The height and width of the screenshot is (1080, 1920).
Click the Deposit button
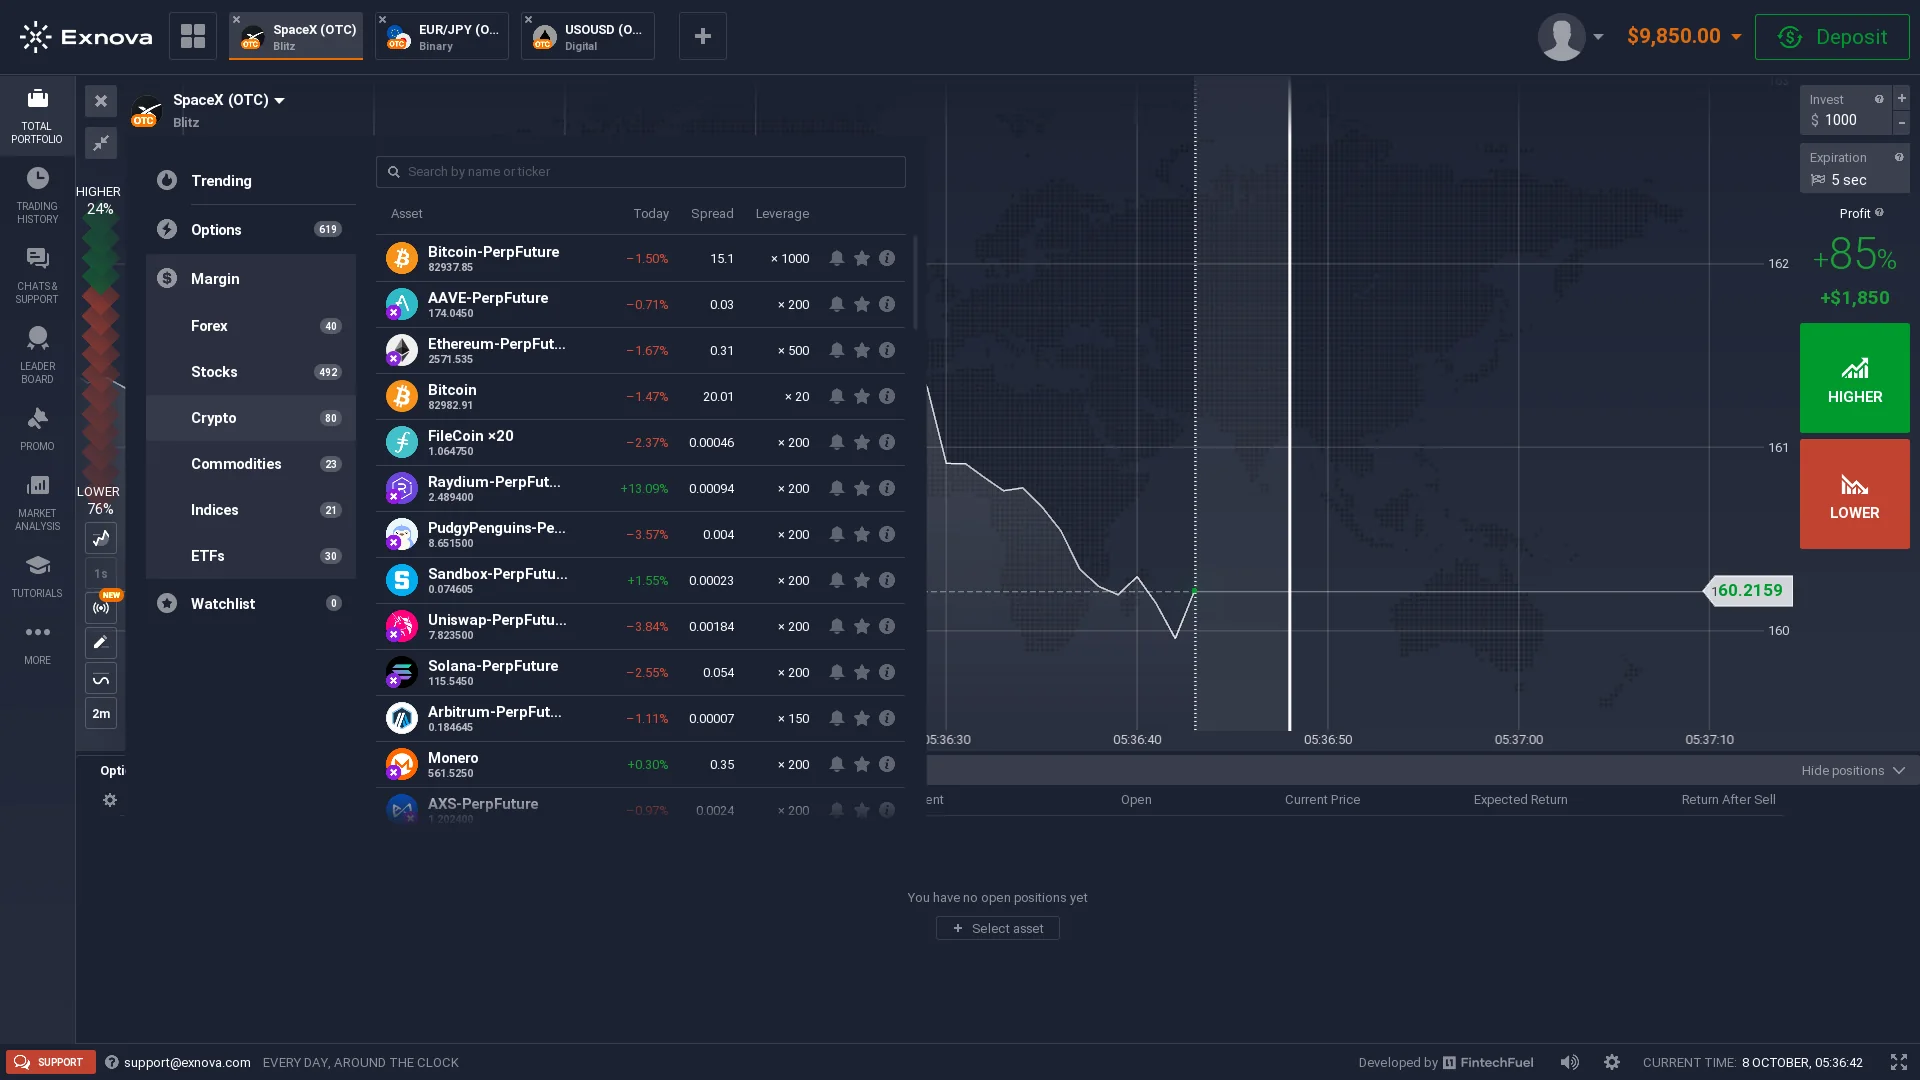click(1832, 37)
